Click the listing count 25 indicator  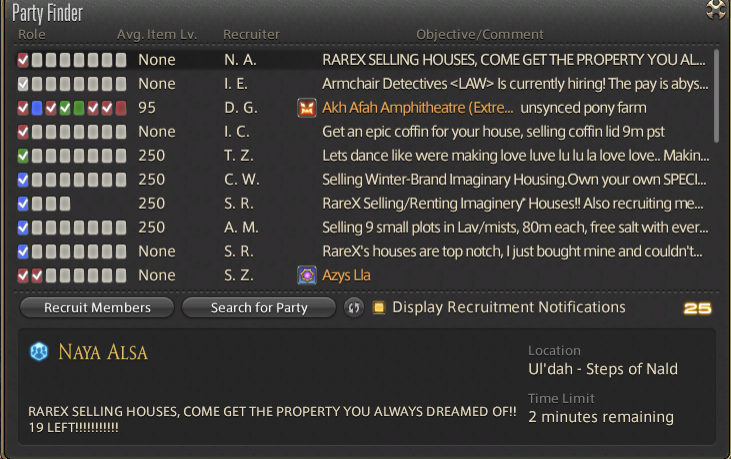[697, 308]
